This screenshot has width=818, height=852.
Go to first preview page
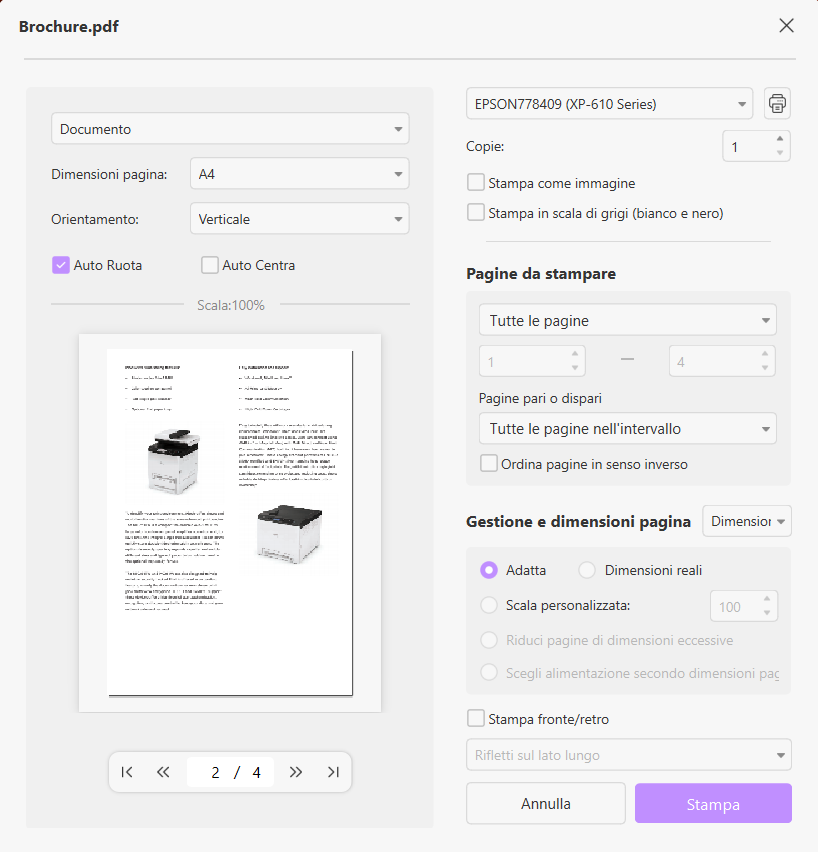(x=127, y=772)
